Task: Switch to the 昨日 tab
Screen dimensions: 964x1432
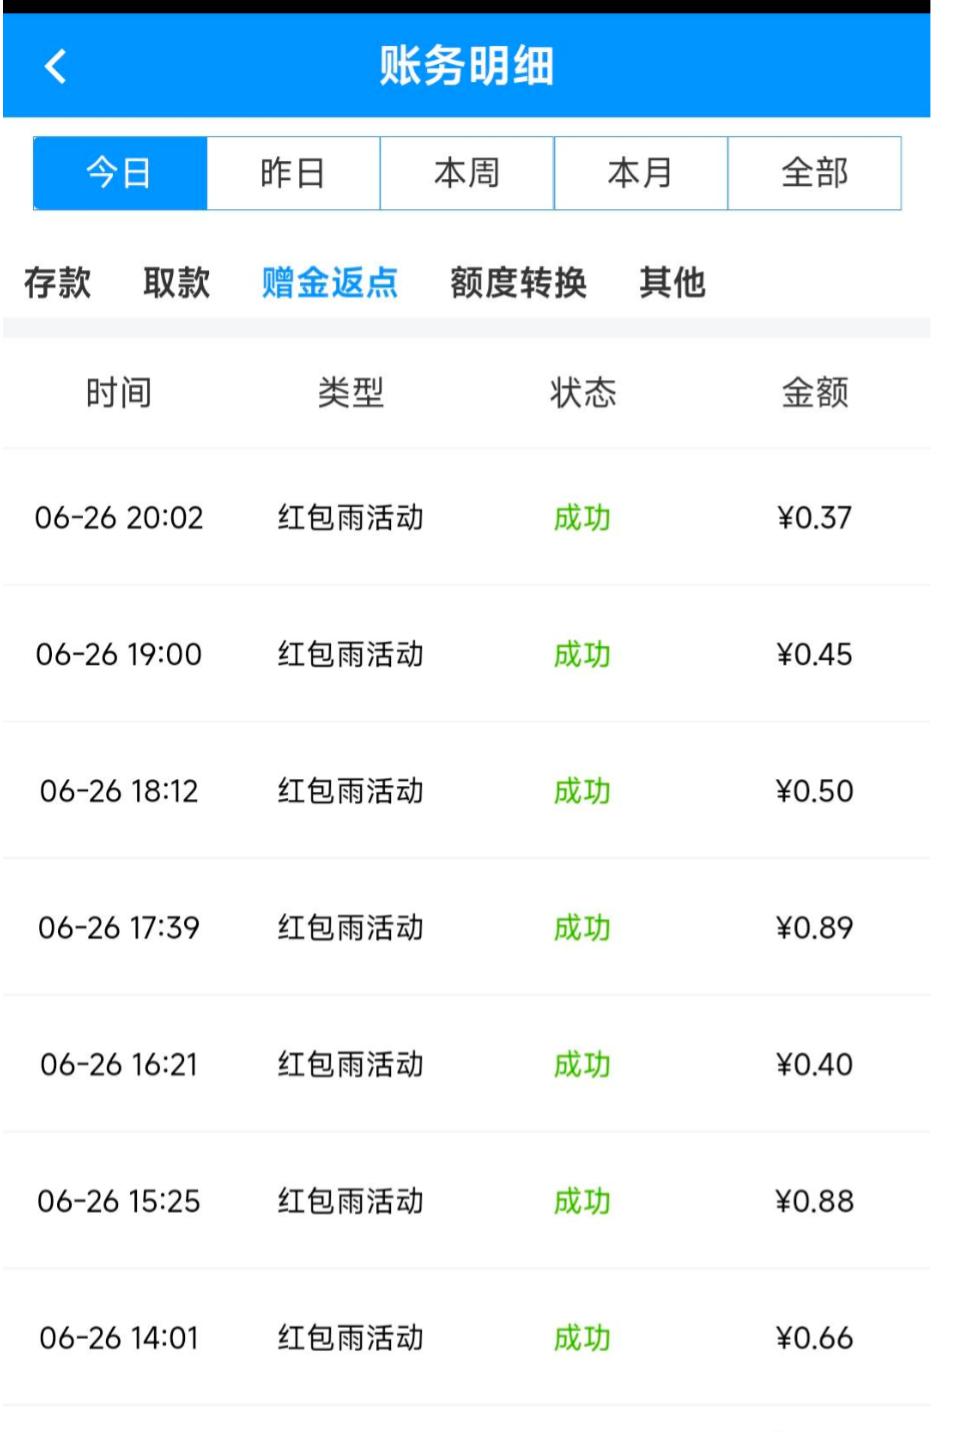Action: [293, 173]
